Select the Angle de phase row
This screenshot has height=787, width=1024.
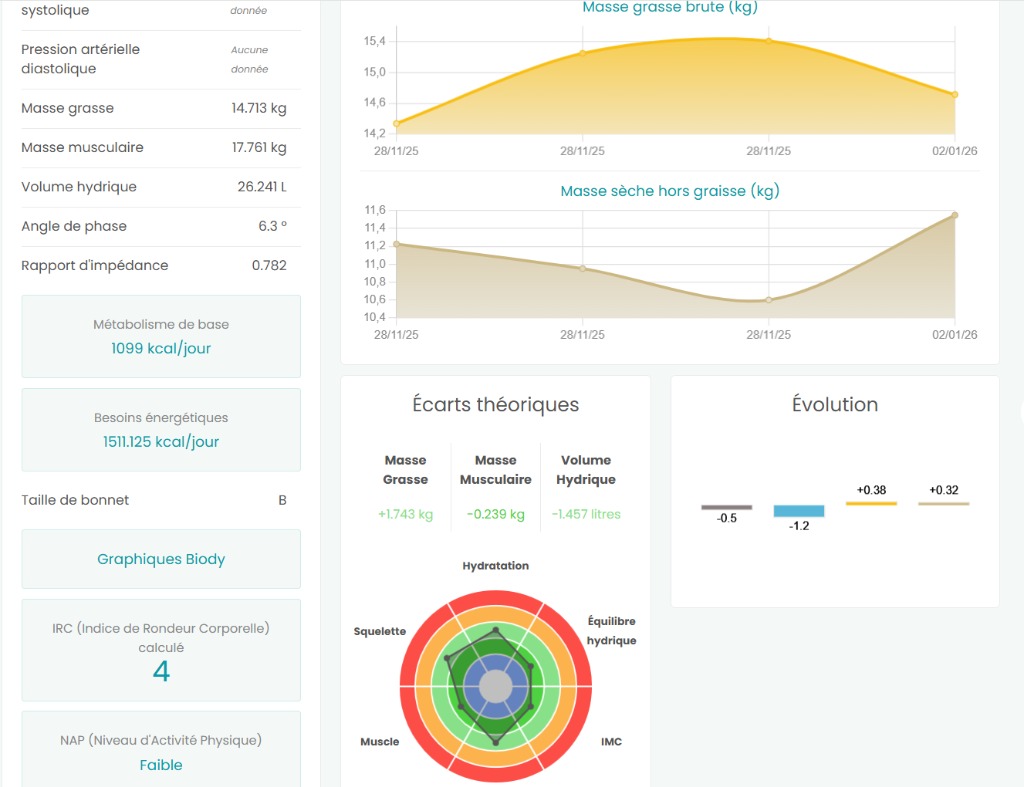click(154, 226)
